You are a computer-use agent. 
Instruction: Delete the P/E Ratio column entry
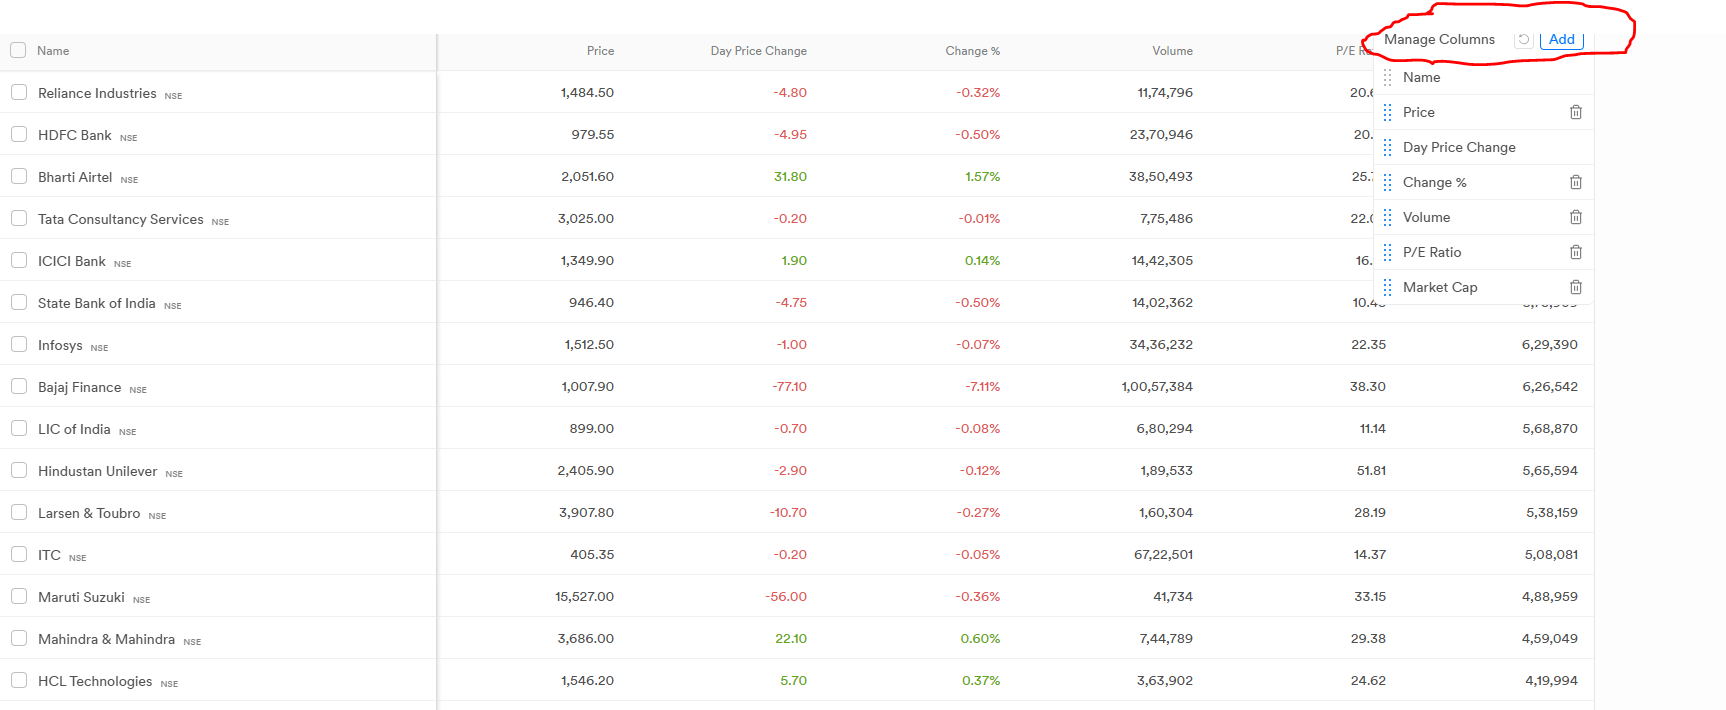click(x=1575, y=252)
